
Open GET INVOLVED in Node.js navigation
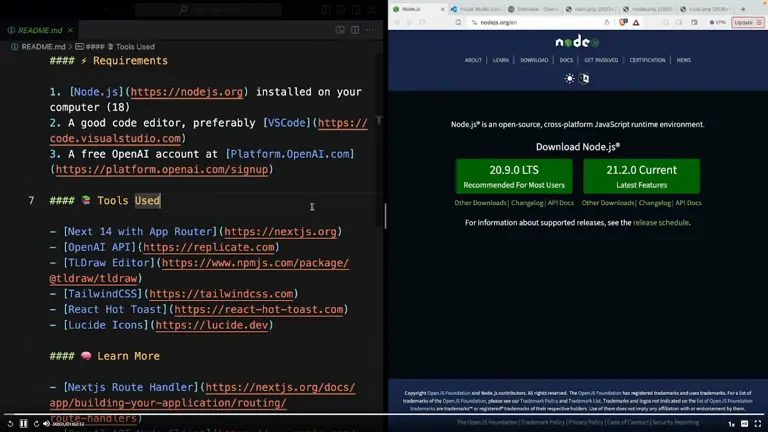click(x=601, y=60)
